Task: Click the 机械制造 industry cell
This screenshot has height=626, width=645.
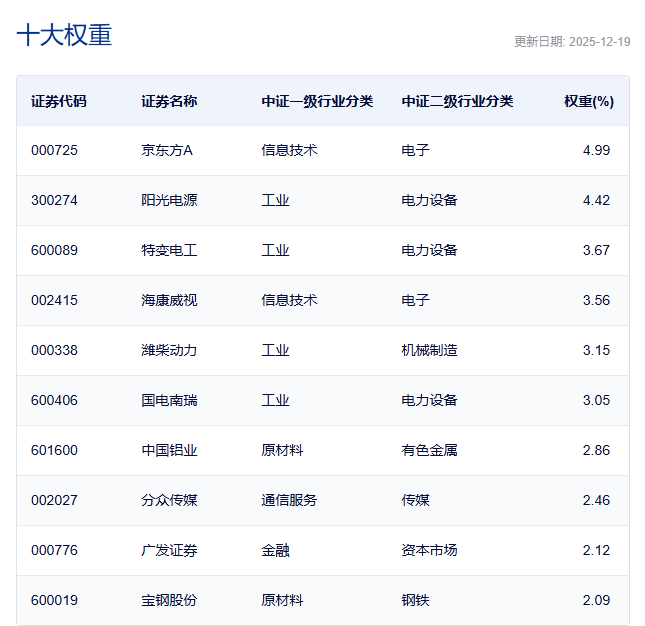Action: click(429, 350)
